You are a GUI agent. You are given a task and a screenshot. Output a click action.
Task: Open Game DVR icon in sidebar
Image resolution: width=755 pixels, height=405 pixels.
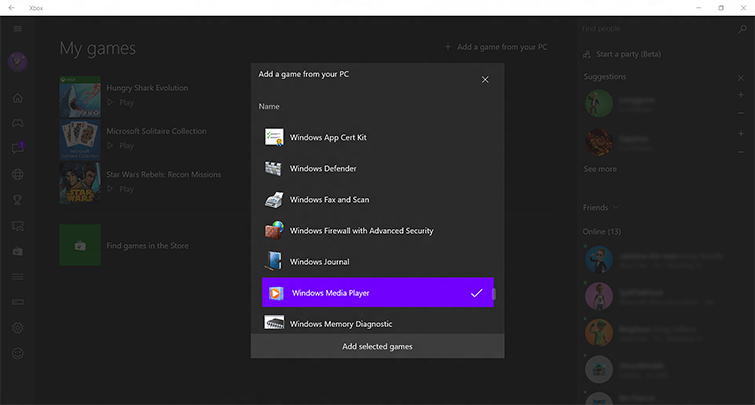[x=17, y=226]
